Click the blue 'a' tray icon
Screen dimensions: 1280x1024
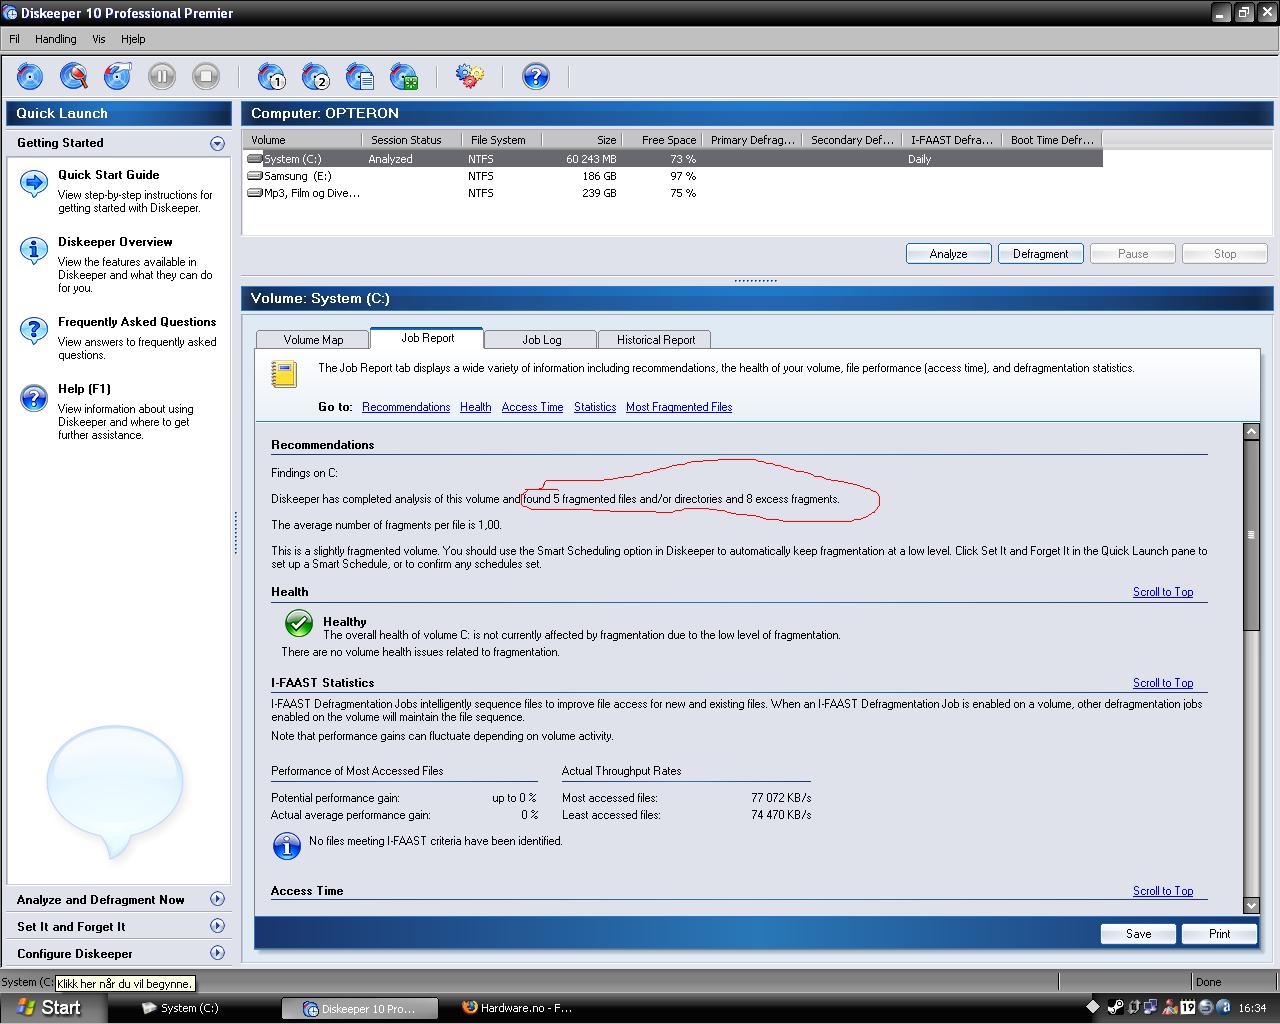point(1224,1007)
